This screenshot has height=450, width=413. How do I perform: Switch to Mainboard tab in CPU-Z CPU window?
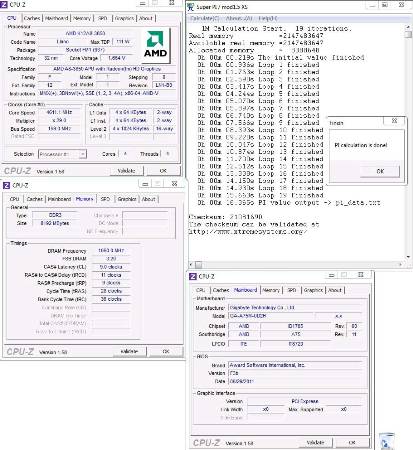pos(56,18)
